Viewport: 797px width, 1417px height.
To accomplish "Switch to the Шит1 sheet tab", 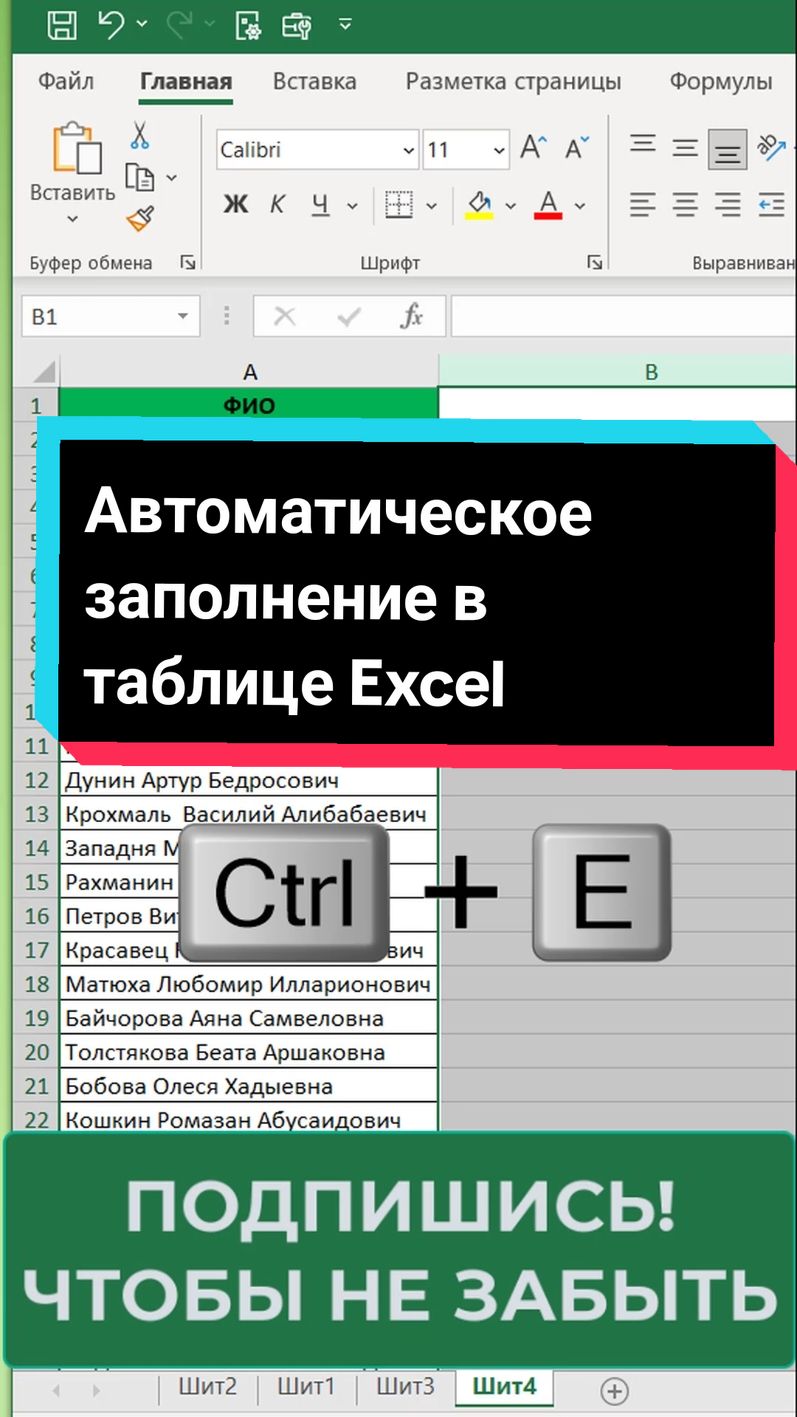I will 306,1387.
